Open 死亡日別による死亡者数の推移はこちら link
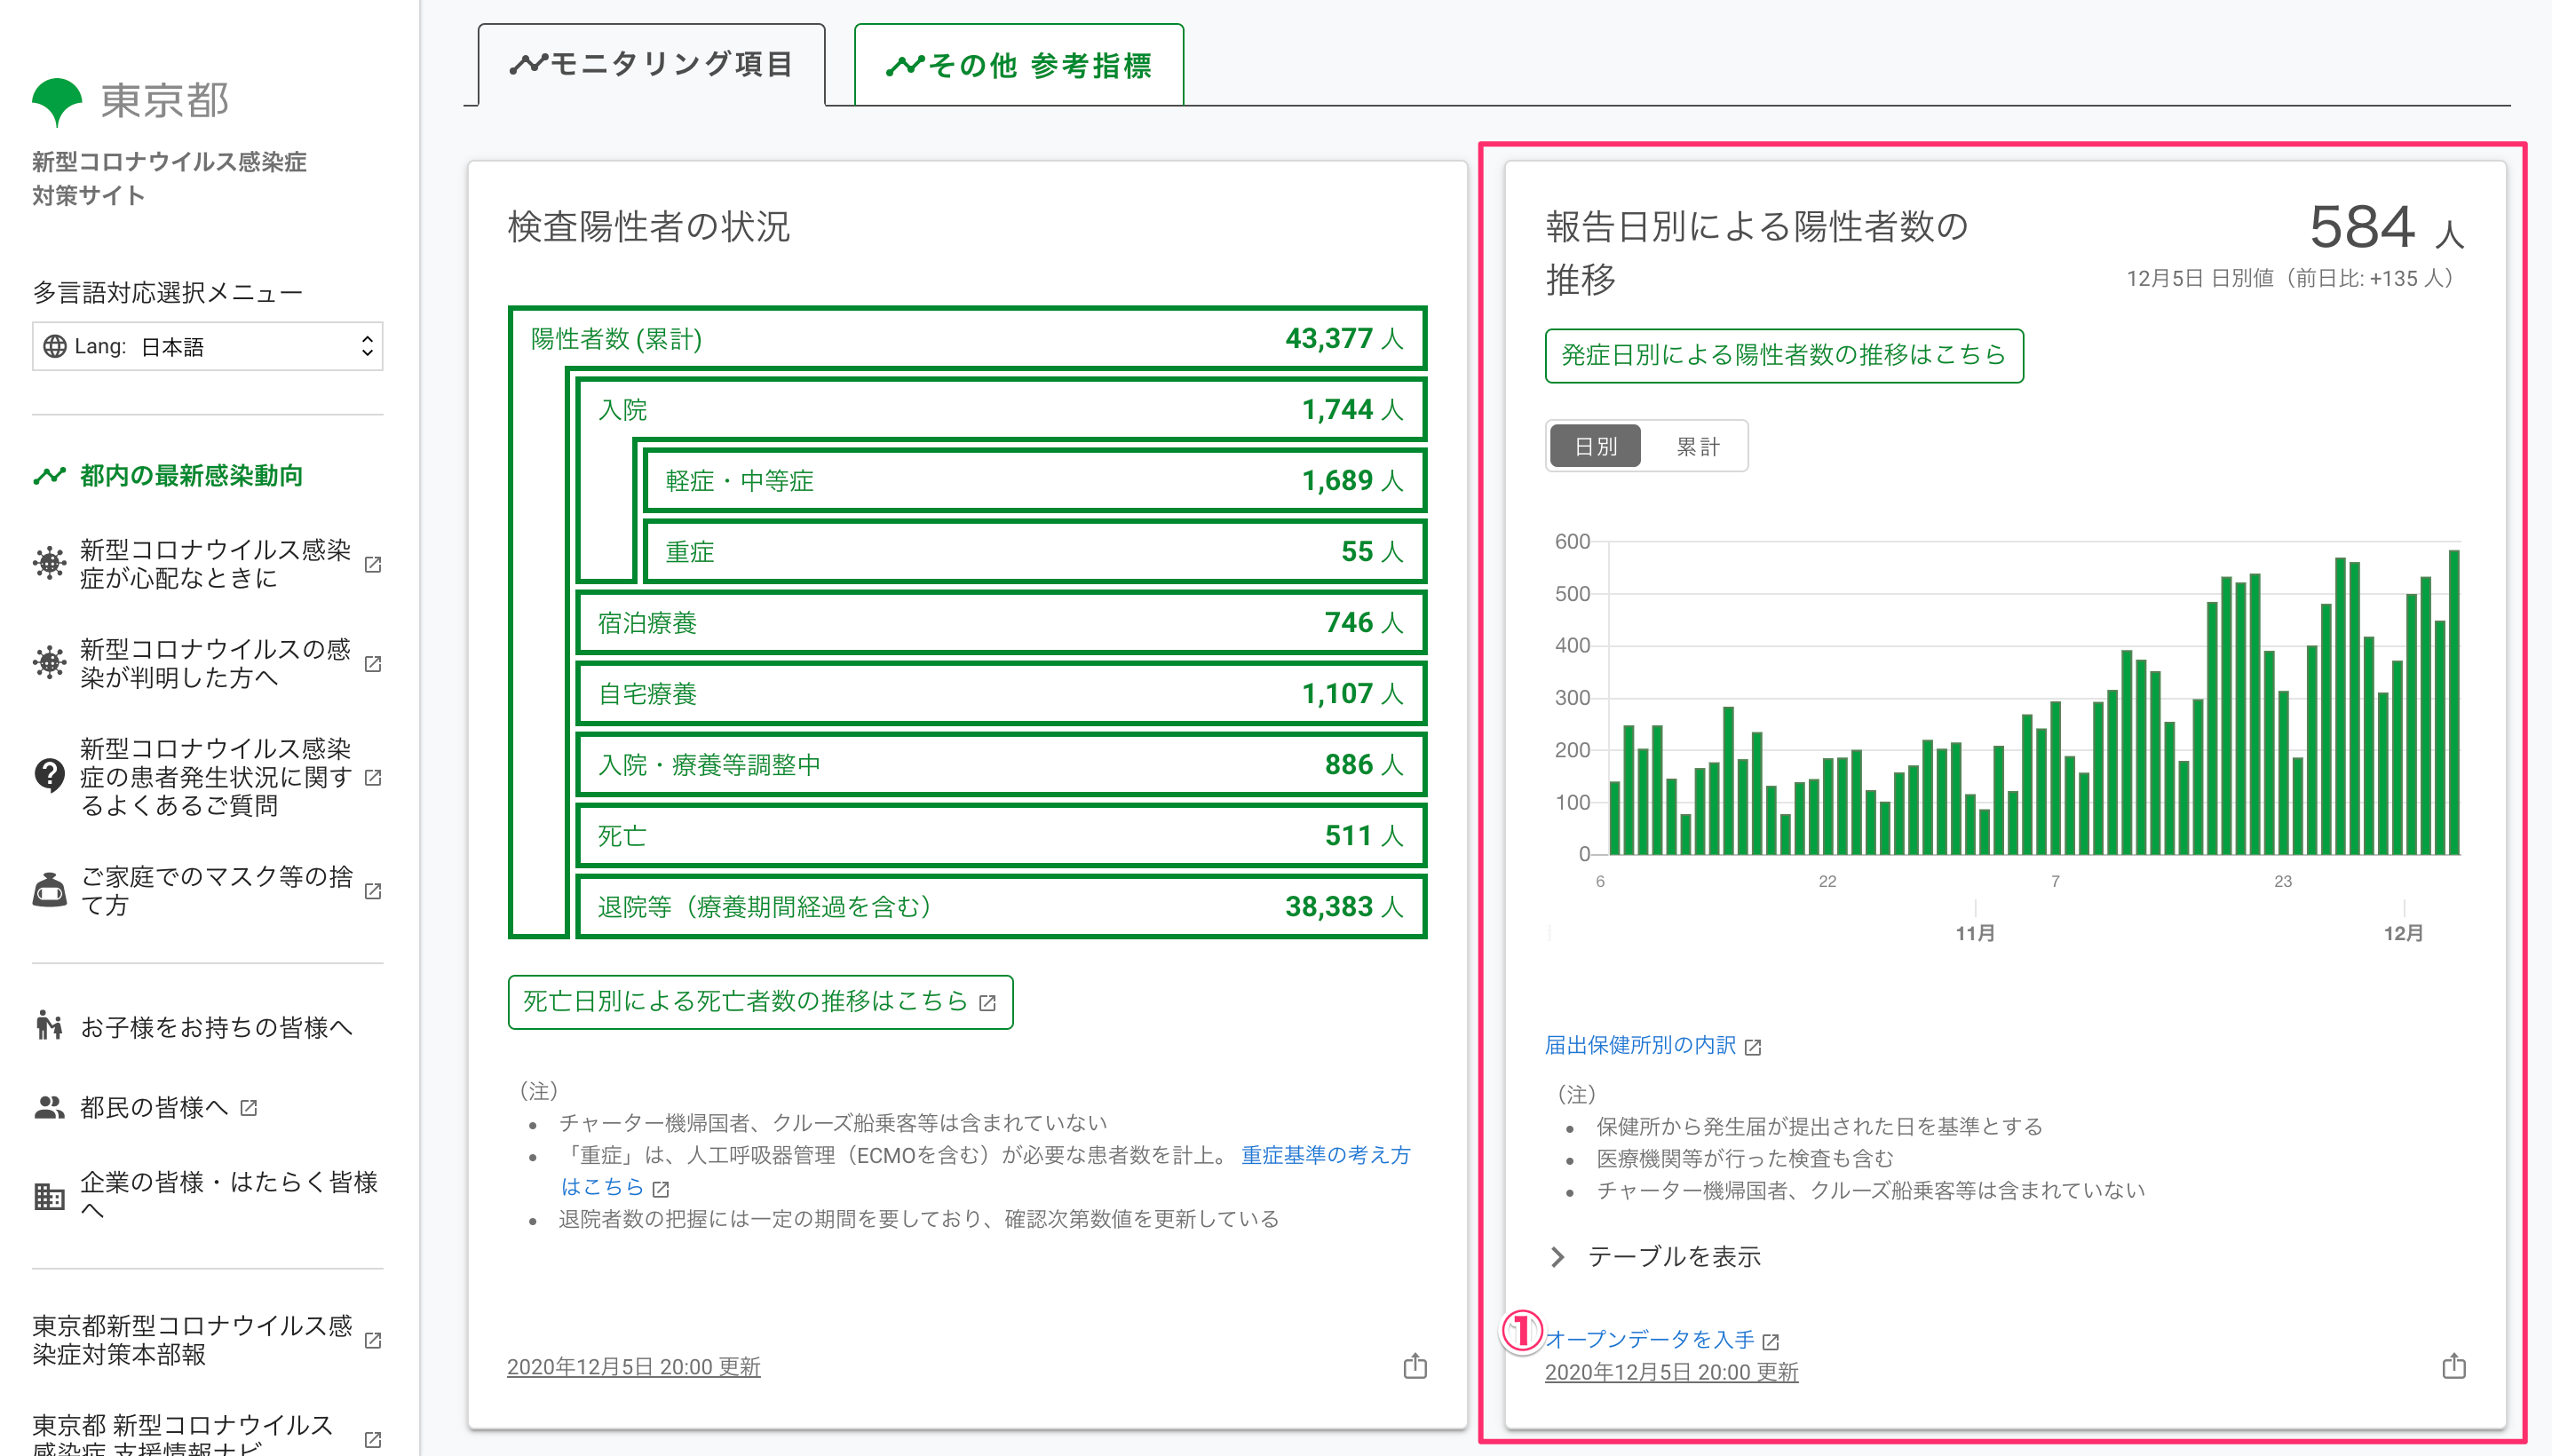2552x1456 pixels. tap(760, 1002)
